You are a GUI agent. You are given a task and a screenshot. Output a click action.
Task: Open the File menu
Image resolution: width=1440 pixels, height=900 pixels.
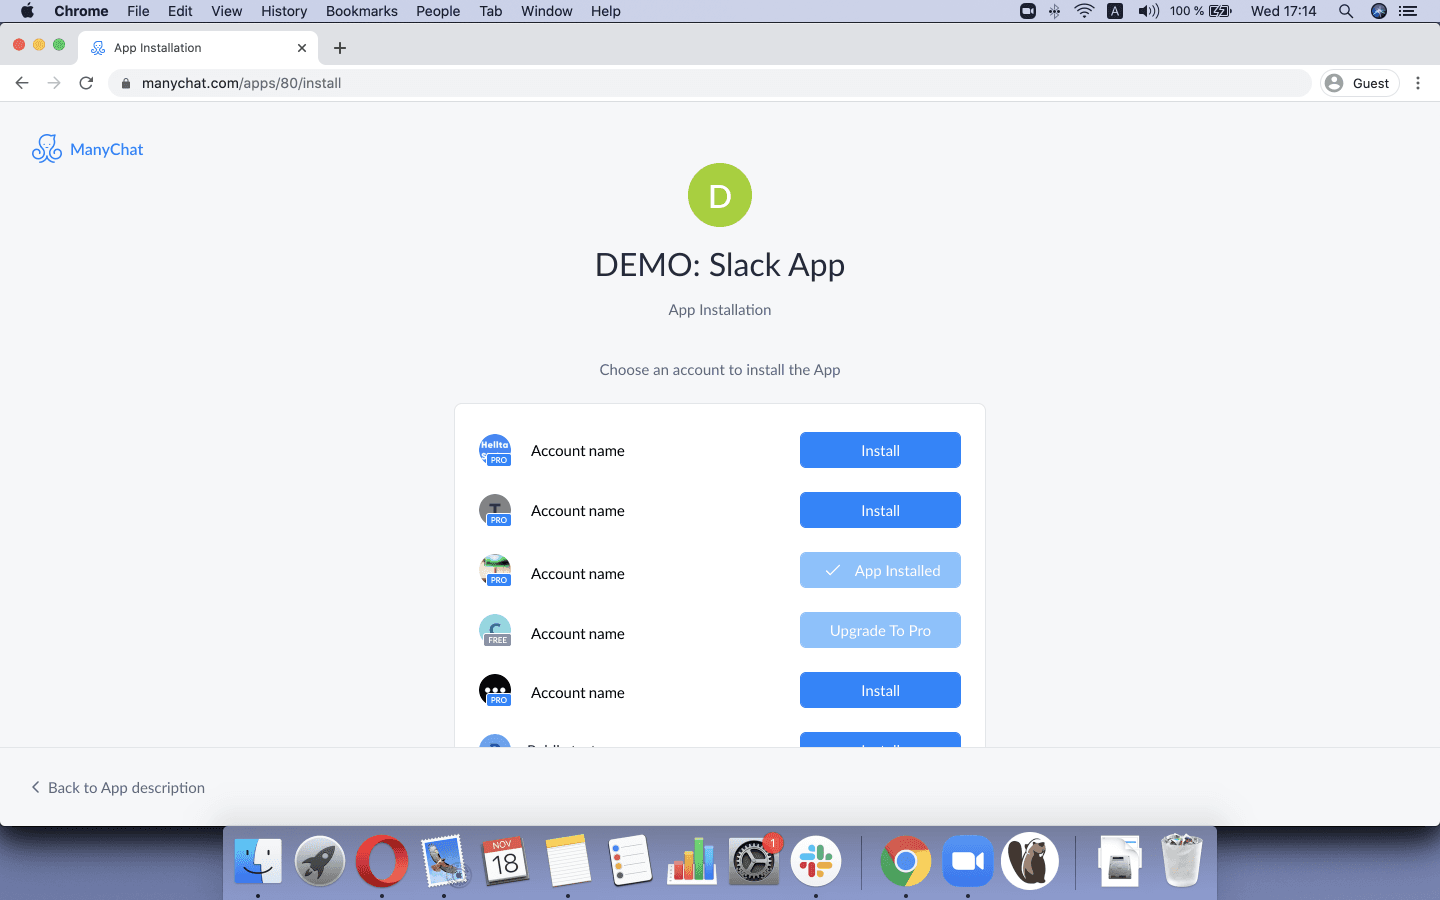coord(138,11)
